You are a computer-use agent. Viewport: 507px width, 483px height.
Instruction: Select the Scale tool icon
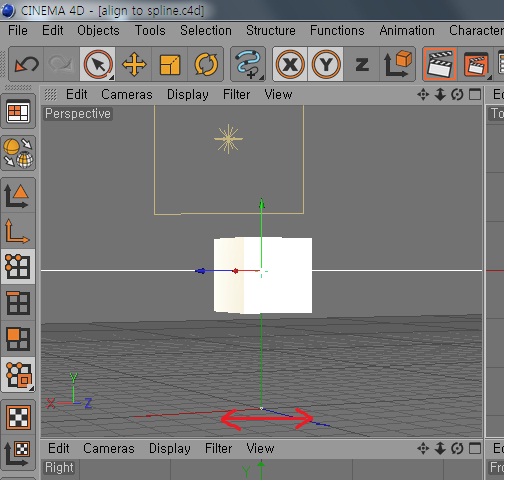pyautogui.click(x=170, y=64)
